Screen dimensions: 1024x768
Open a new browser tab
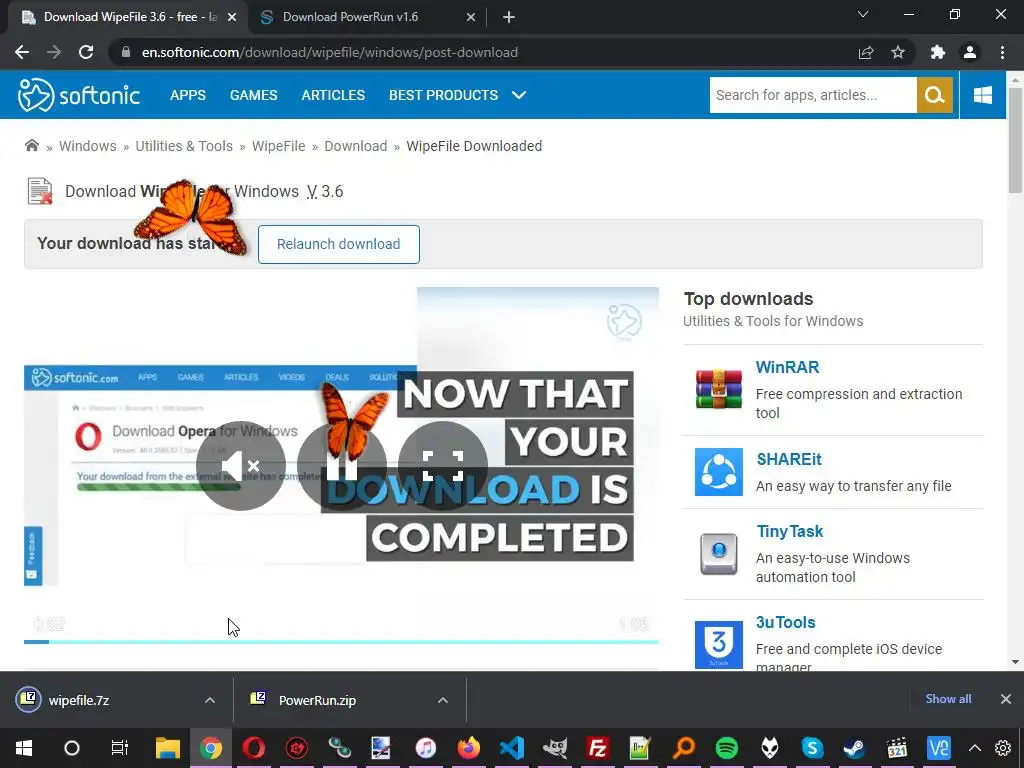click(x=509, y=17)
